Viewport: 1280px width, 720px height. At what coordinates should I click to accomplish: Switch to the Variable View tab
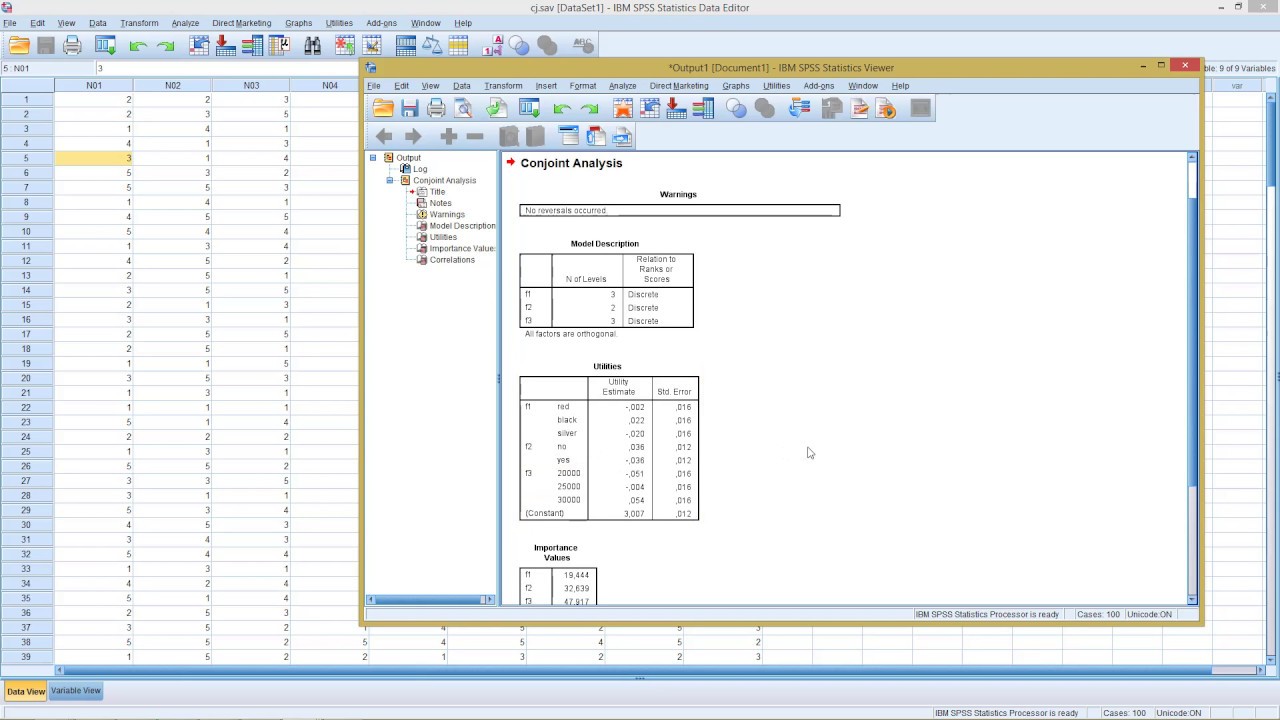(x=76, y=691)
